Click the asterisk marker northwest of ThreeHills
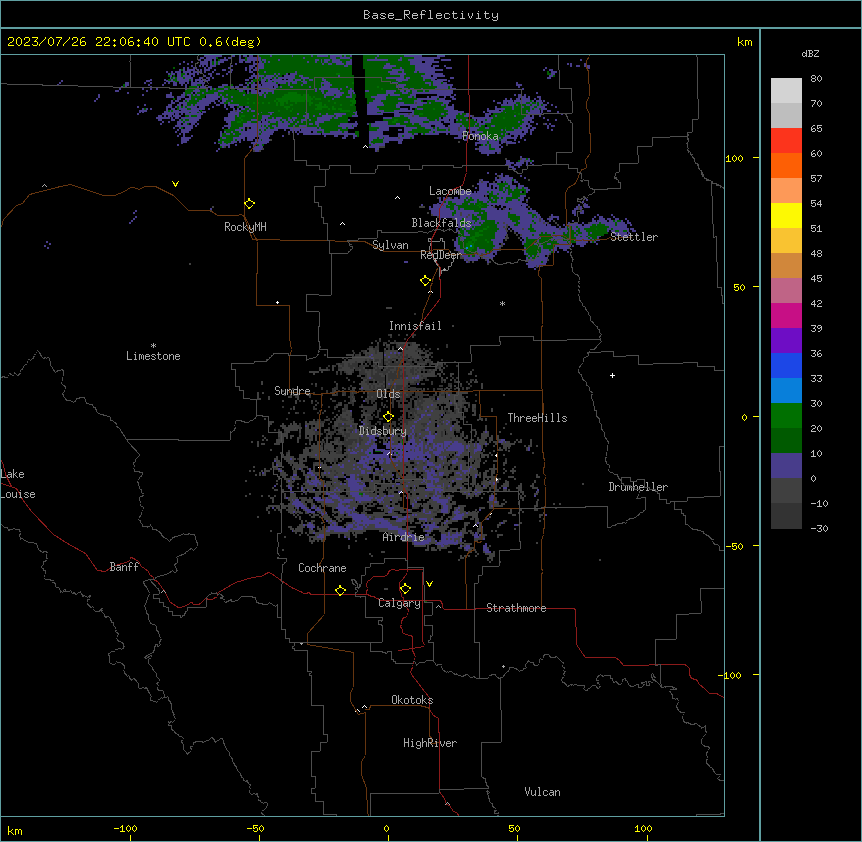862x842 pixels. [x=502, y=303]
